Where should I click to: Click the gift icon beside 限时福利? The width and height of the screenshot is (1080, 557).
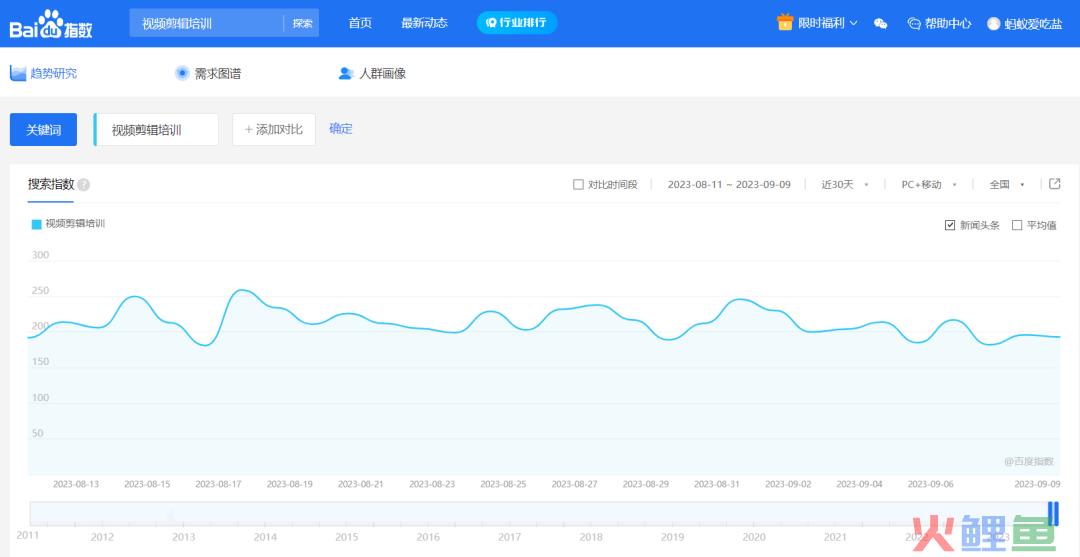[785, 23]
